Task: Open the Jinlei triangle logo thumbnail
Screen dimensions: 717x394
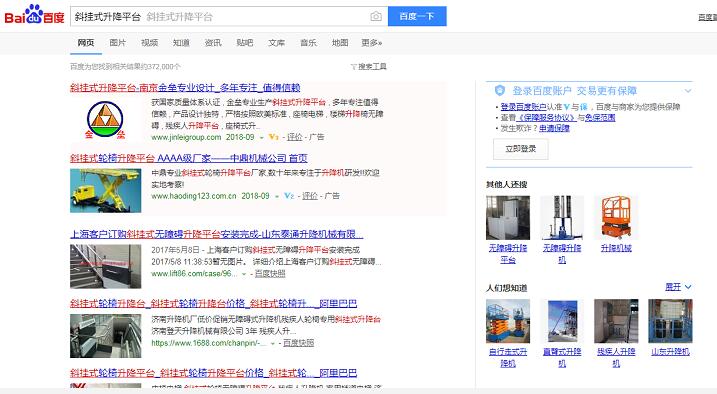Action: [105, 119]
